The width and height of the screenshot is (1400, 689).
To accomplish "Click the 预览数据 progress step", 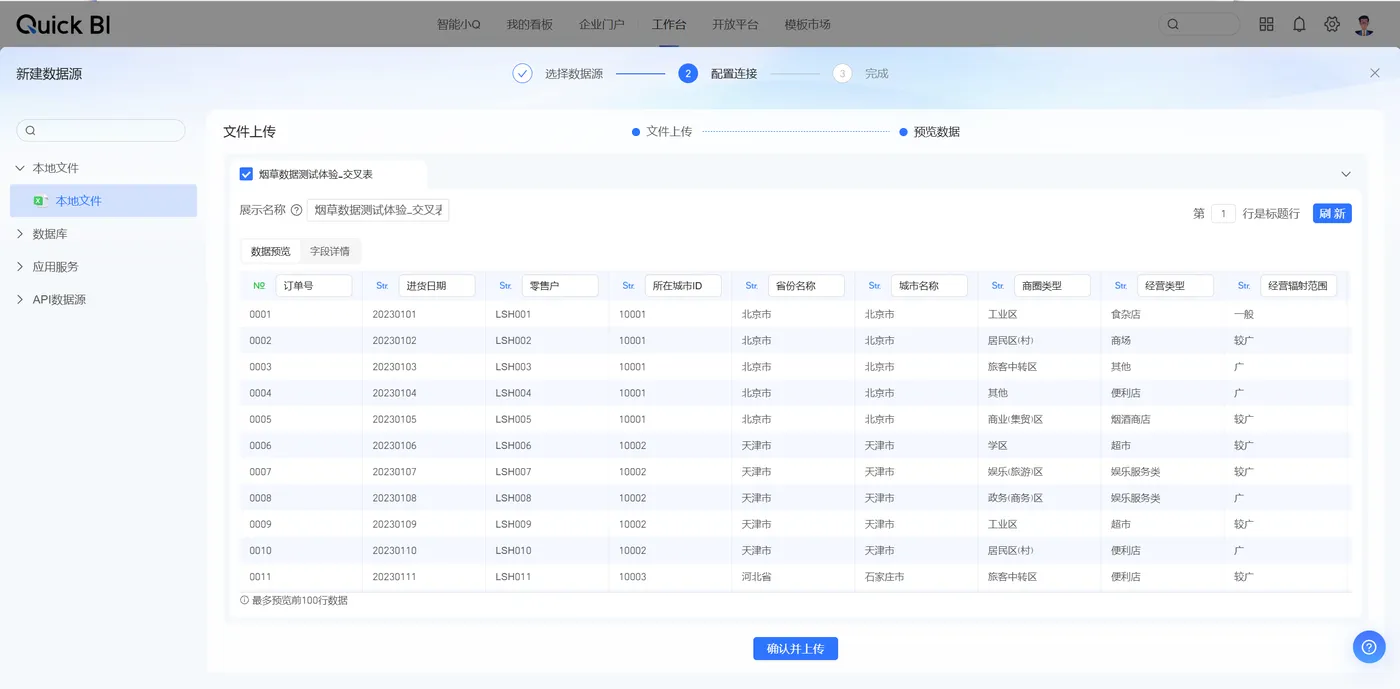I will pos(930,131).
